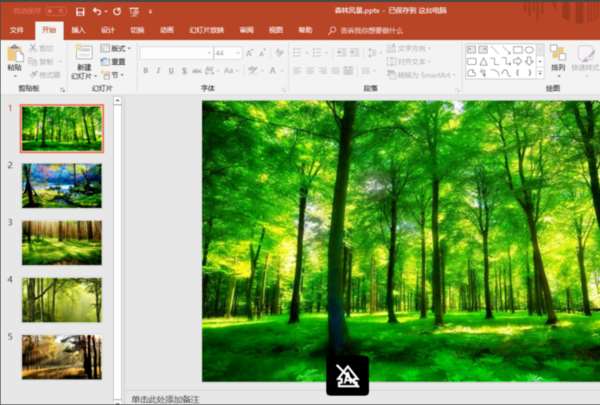
Task: Click the Reset slide button
Action: (x=114, y=62)
